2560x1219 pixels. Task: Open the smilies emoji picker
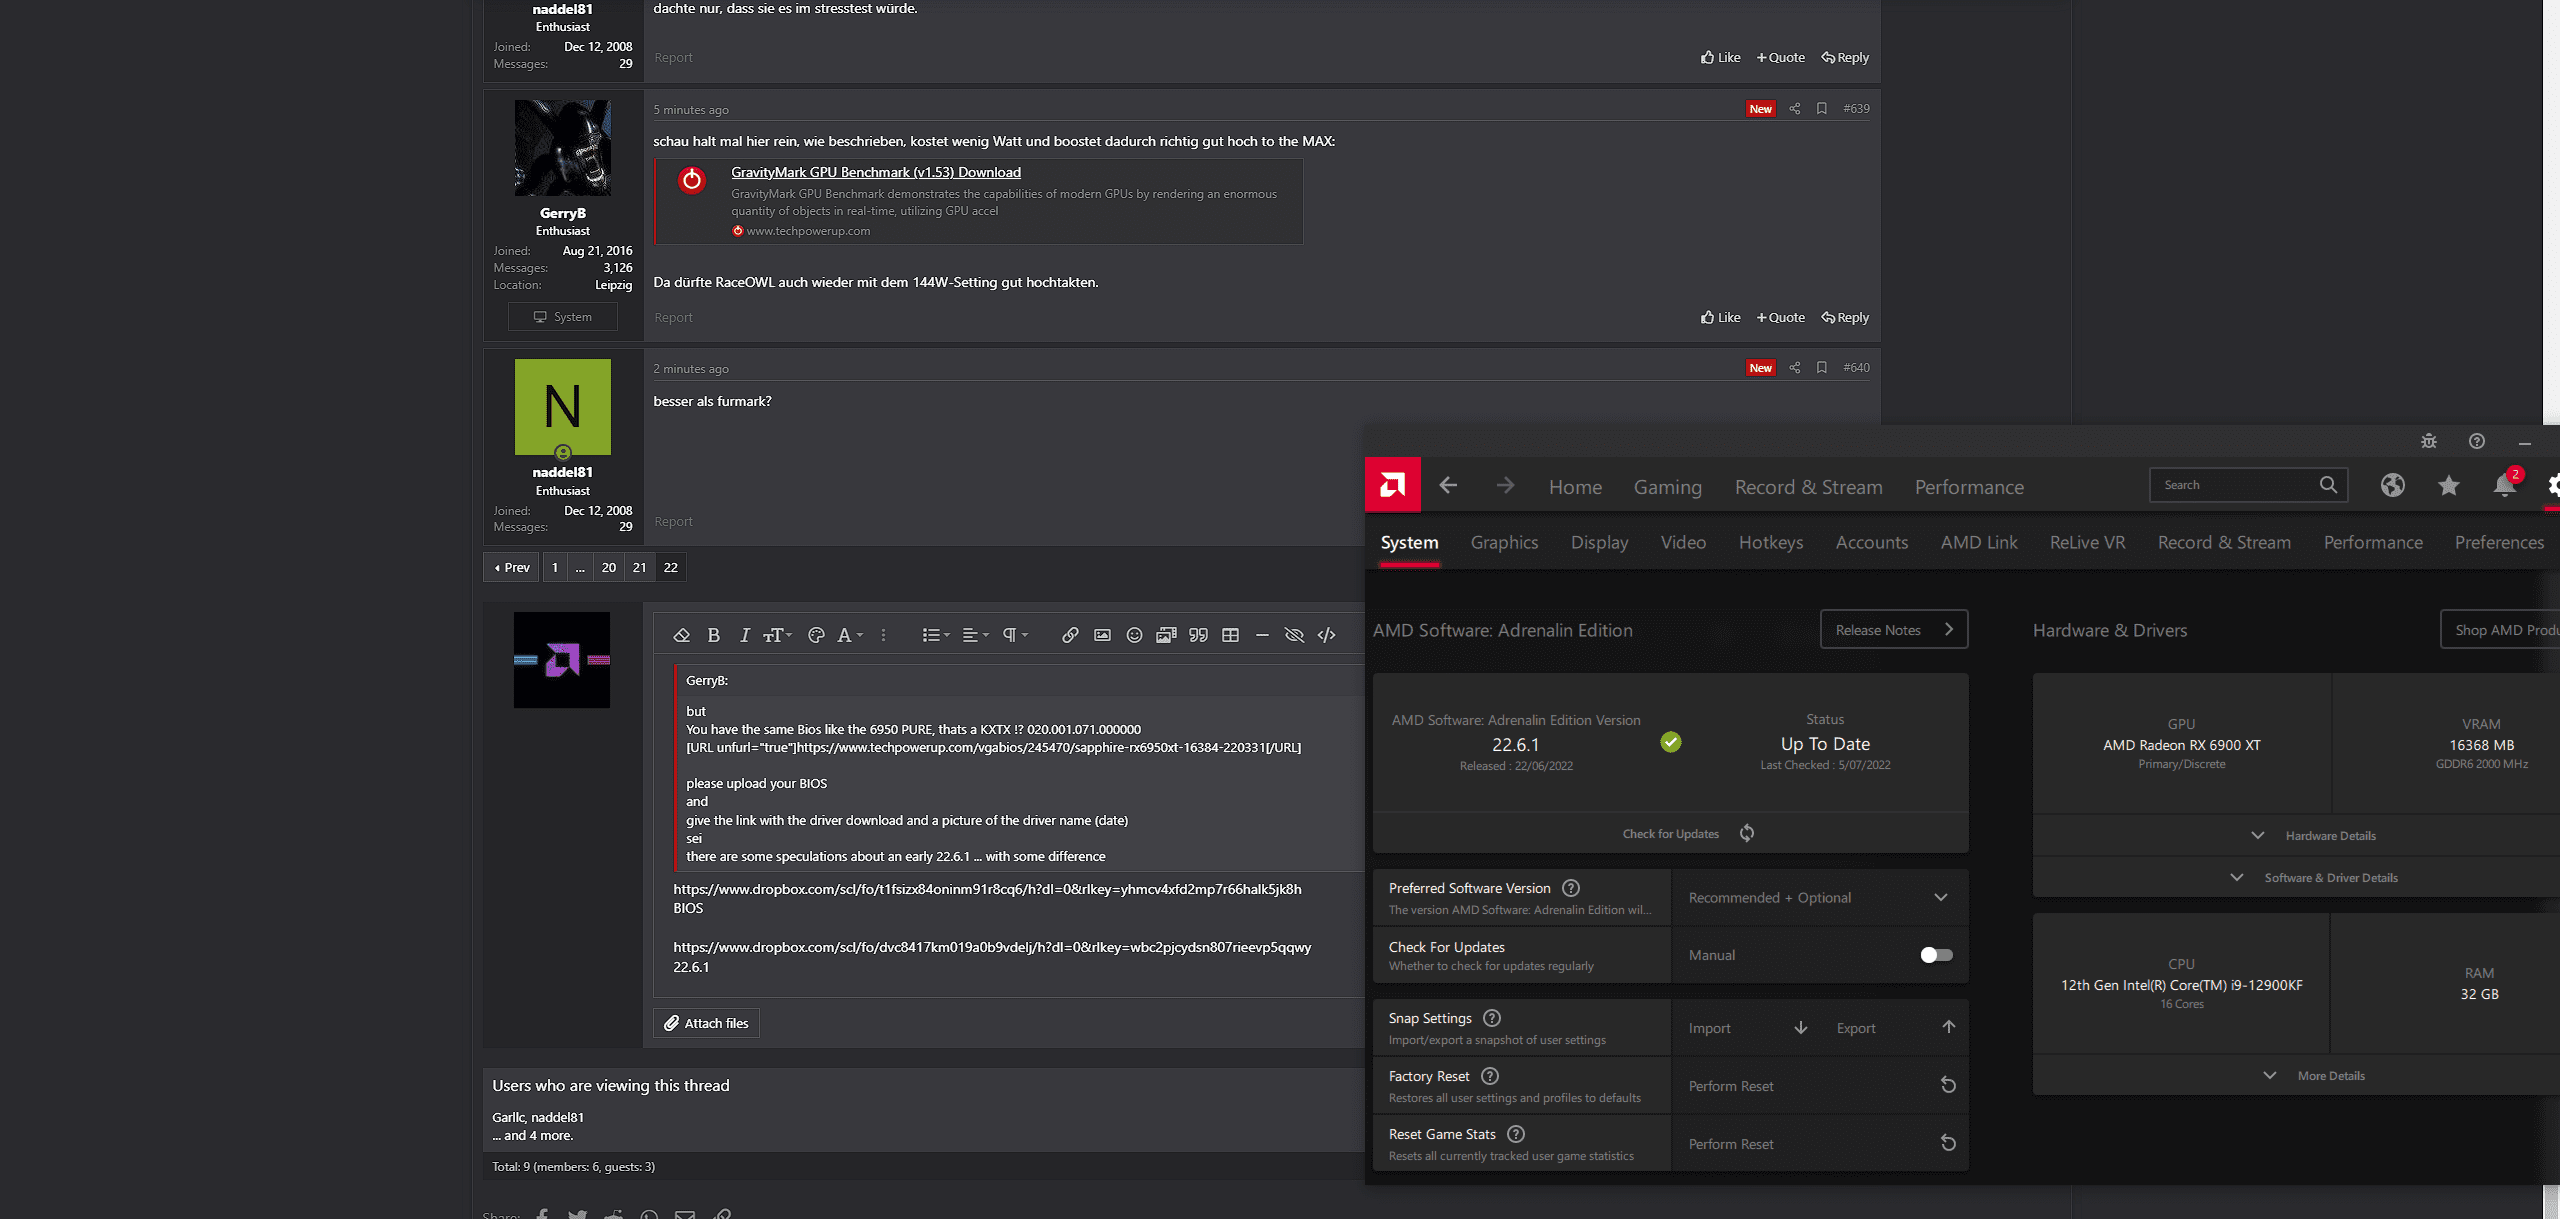1134,635
